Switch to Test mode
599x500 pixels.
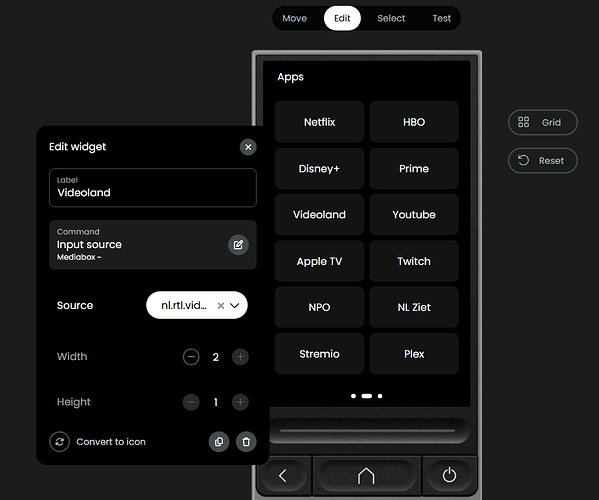point(441,18)
